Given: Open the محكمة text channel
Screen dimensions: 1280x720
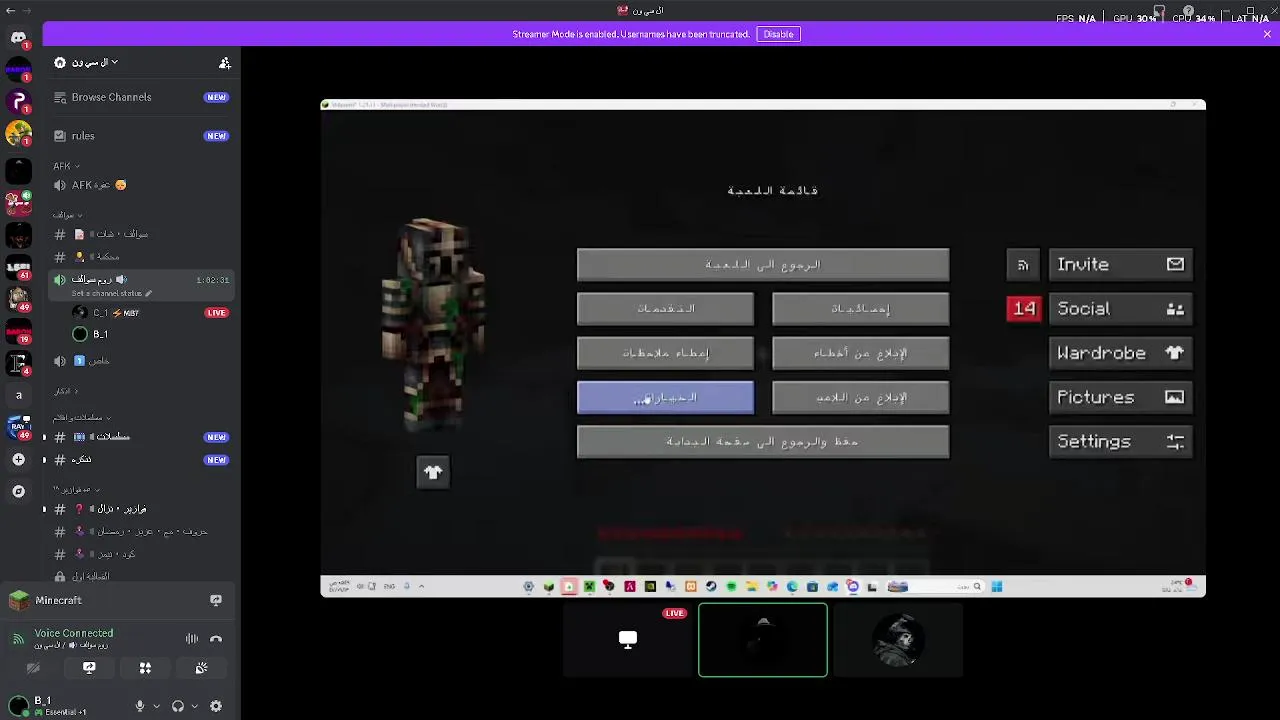Looking at the screenshot, I should [142, 257].
